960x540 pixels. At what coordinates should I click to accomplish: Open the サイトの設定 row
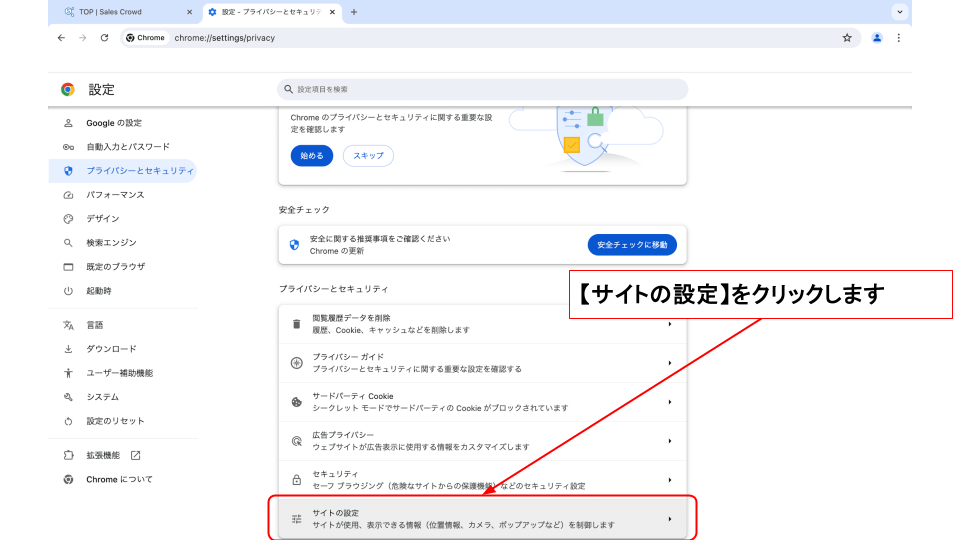point(481,519)
